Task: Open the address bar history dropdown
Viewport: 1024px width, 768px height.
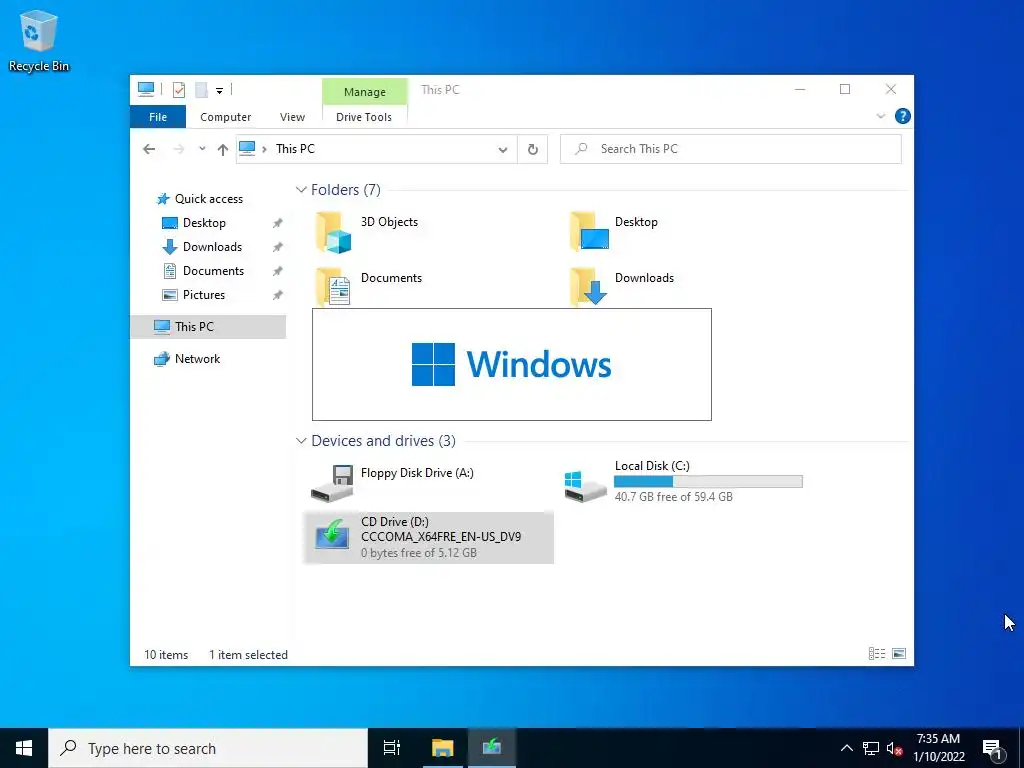Action: point(503,150)
